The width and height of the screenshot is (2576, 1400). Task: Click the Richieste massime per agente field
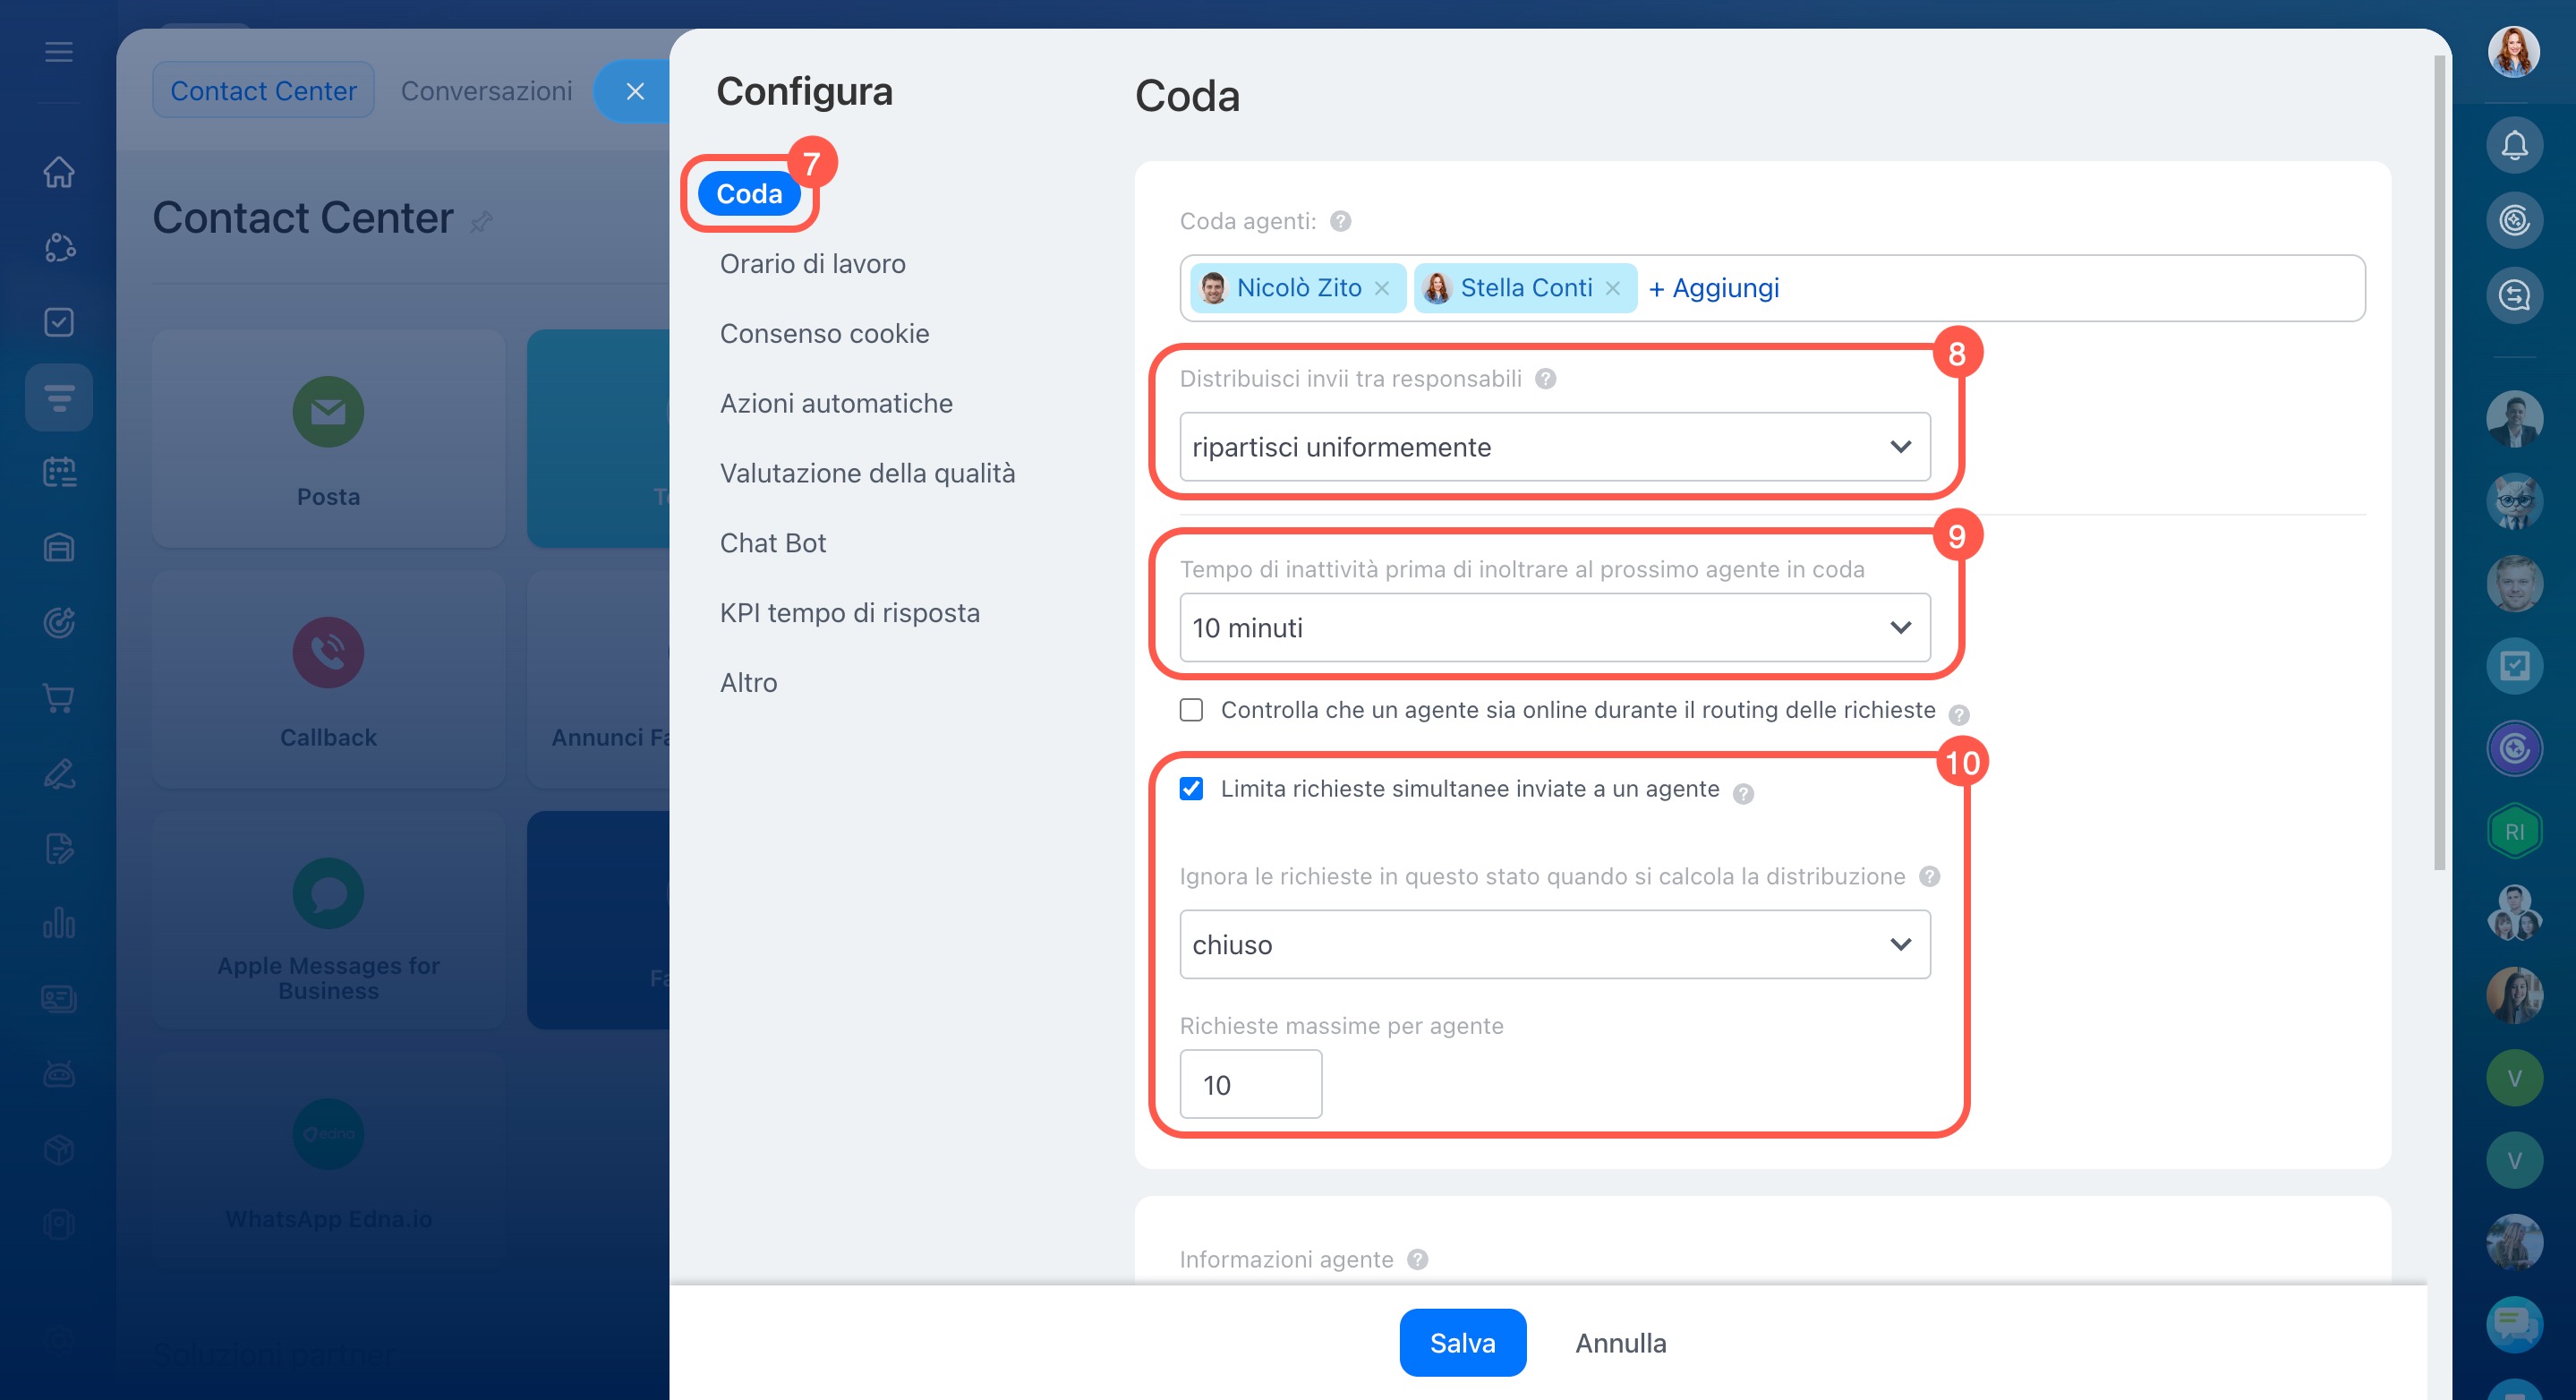1250,1085
